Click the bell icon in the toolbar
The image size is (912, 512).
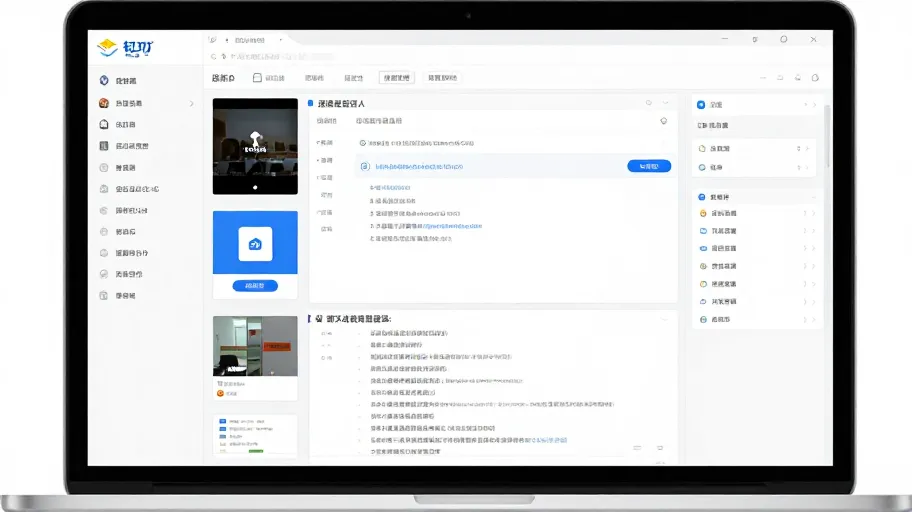(x=798, y=77)
